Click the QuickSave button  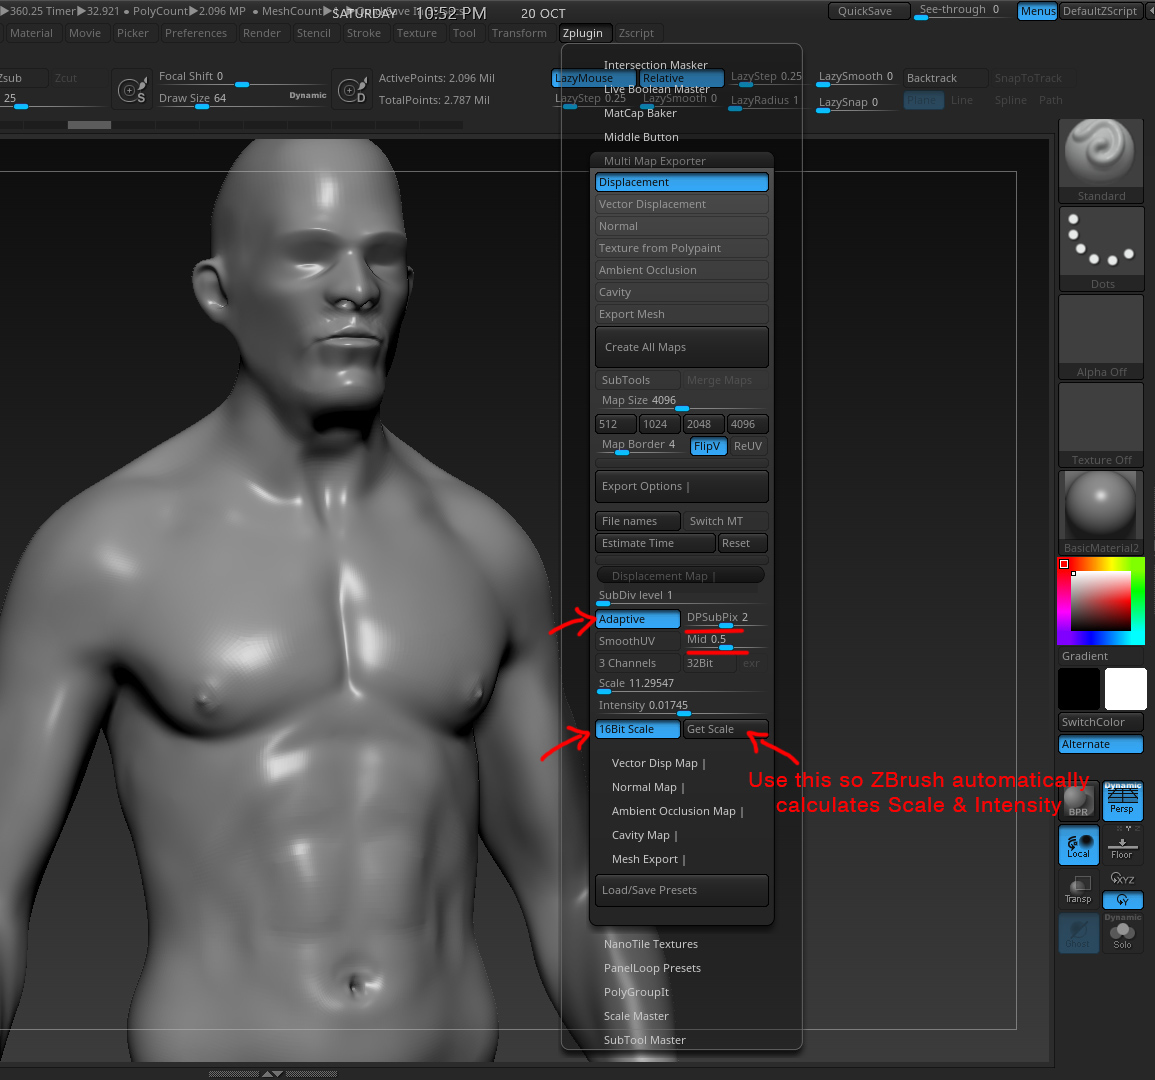pos(868,11)
